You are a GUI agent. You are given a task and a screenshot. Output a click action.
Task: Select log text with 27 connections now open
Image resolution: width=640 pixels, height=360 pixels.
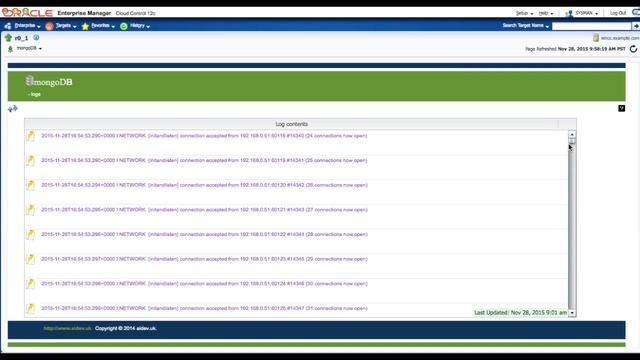point(204,209)
